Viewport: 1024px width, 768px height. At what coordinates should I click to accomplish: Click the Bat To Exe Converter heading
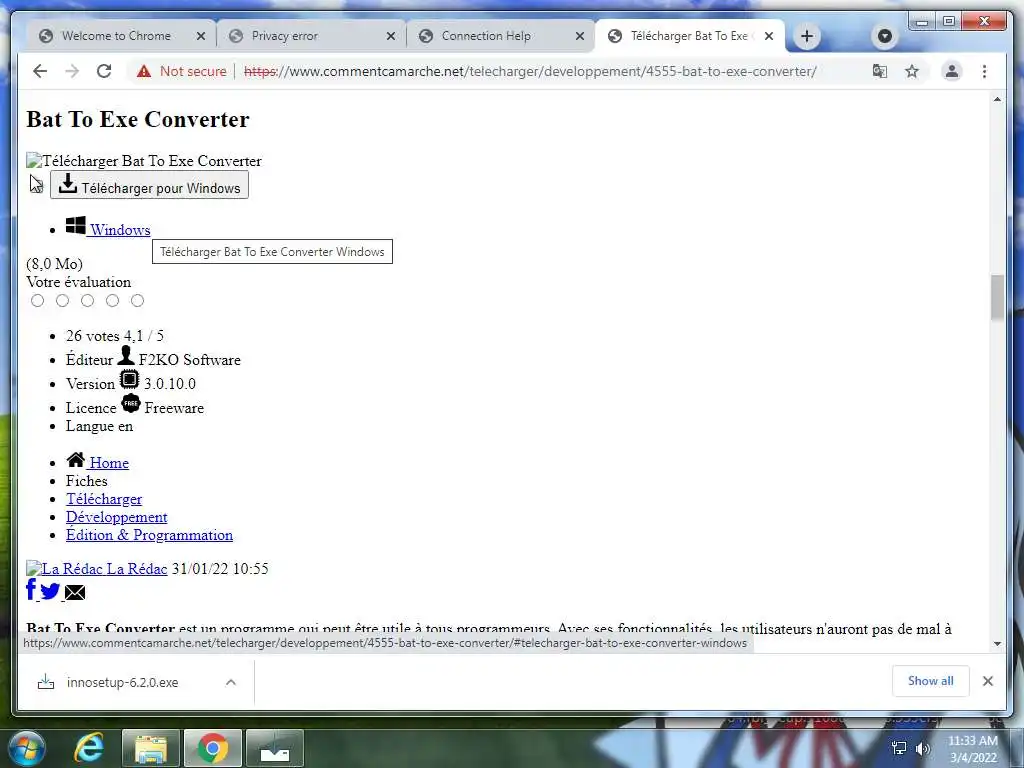coord(138,120)
